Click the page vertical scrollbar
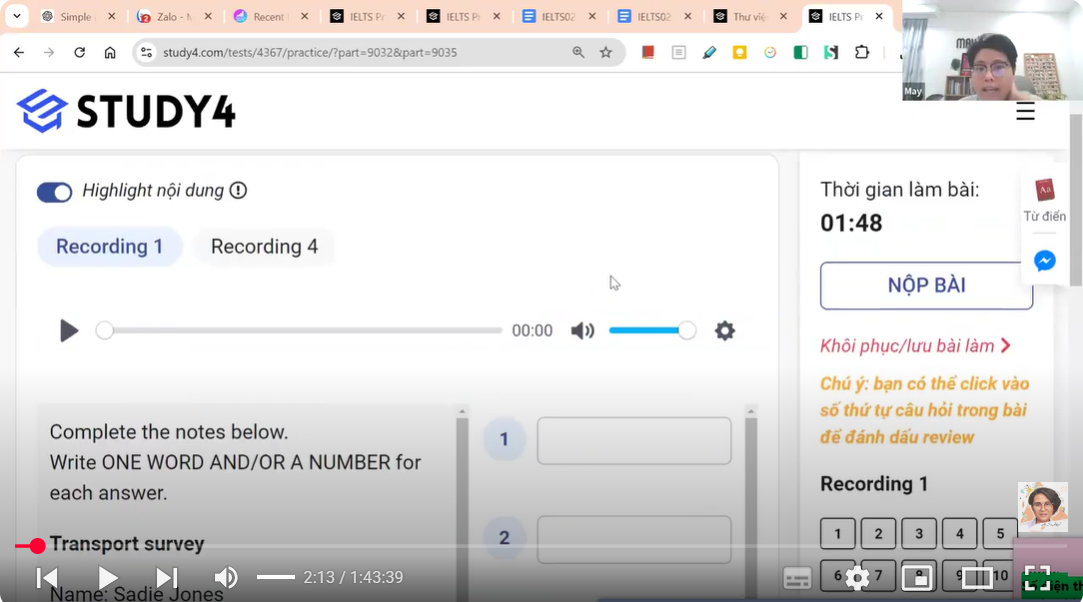1083x602 pixels. [1075, 200]
